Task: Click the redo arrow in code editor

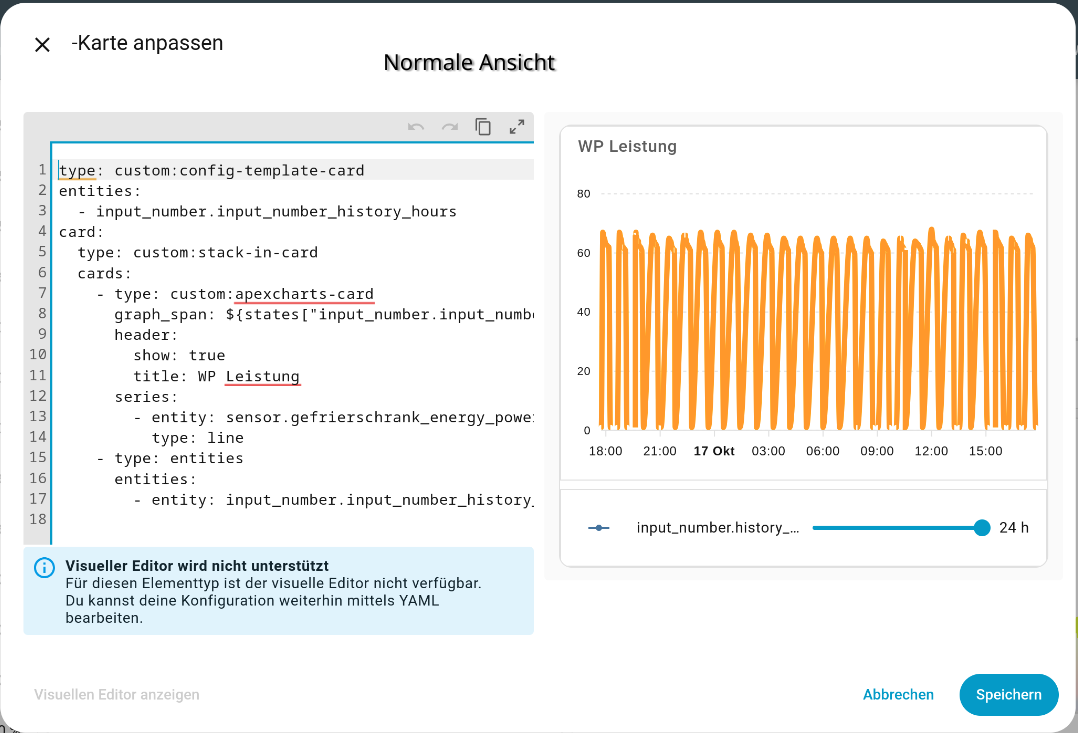Action: [x=450, y=127]
